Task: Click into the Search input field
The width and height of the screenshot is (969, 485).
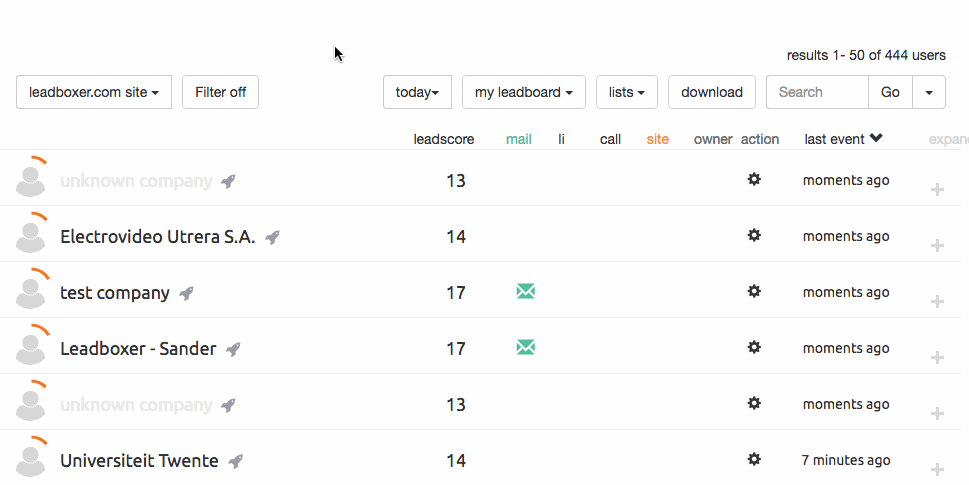Action: pos(816,92)
